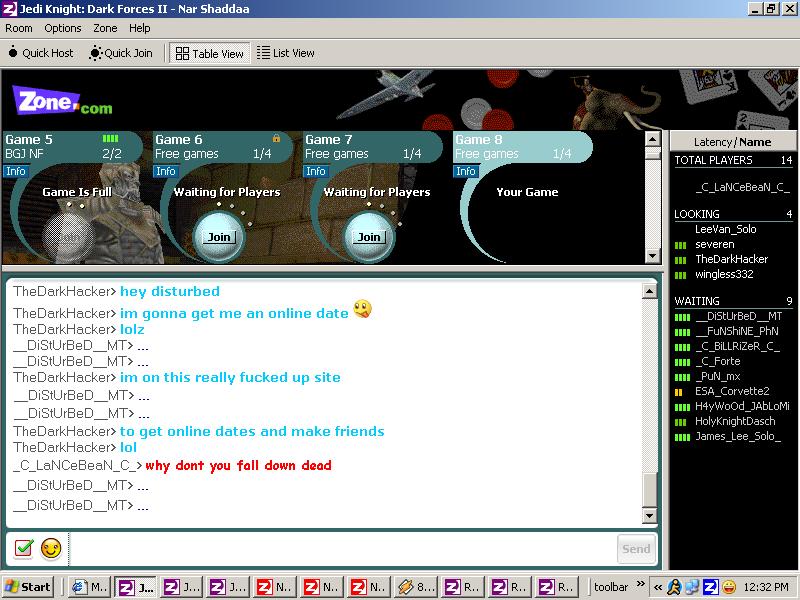Click the Latency/Name column header
The height and width of the screenshot is (600, 800).
[732, 142]
